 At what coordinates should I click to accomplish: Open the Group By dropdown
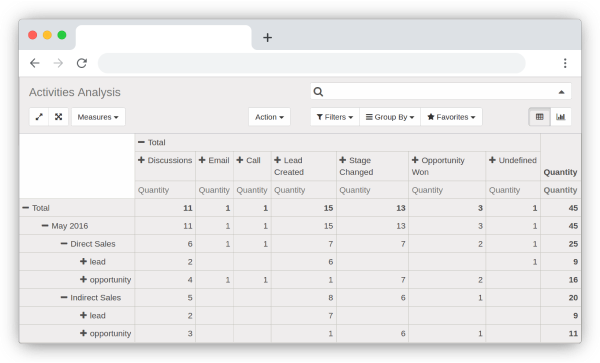click(x=390, y=117)
